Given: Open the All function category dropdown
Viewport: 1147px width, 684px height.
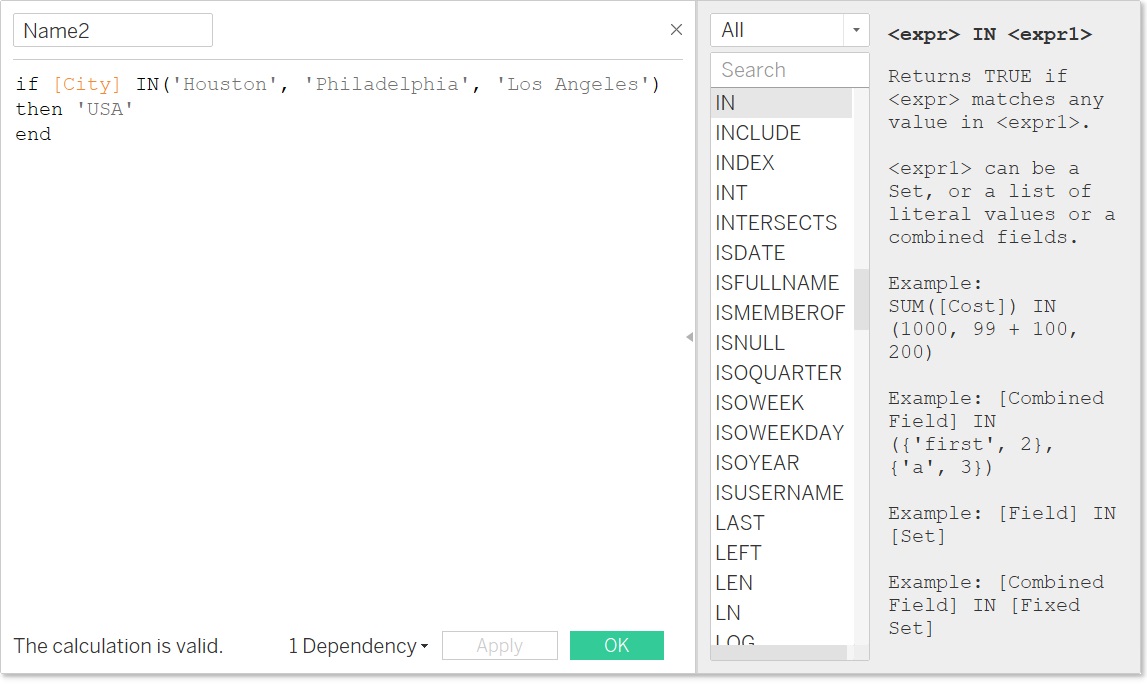Looking at the screenshot, I should pos(857,30).
